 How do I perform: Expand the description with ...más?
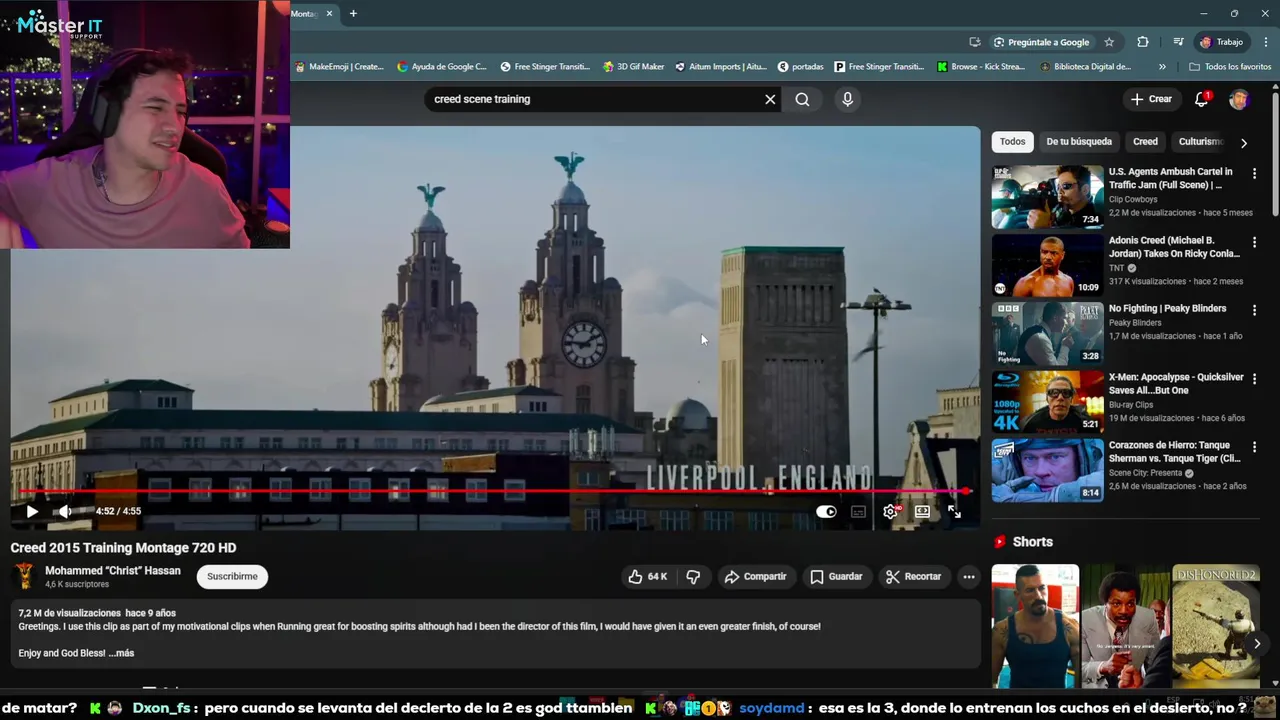[x=121, y=653]
